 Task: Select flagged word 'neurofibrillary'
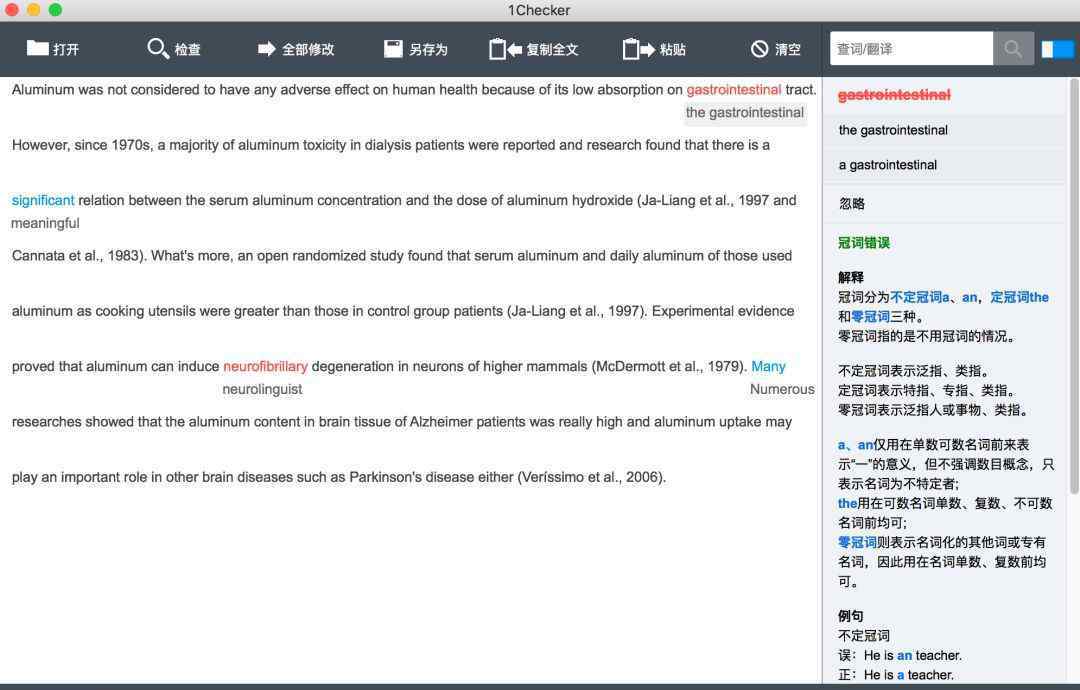[265, 366]
